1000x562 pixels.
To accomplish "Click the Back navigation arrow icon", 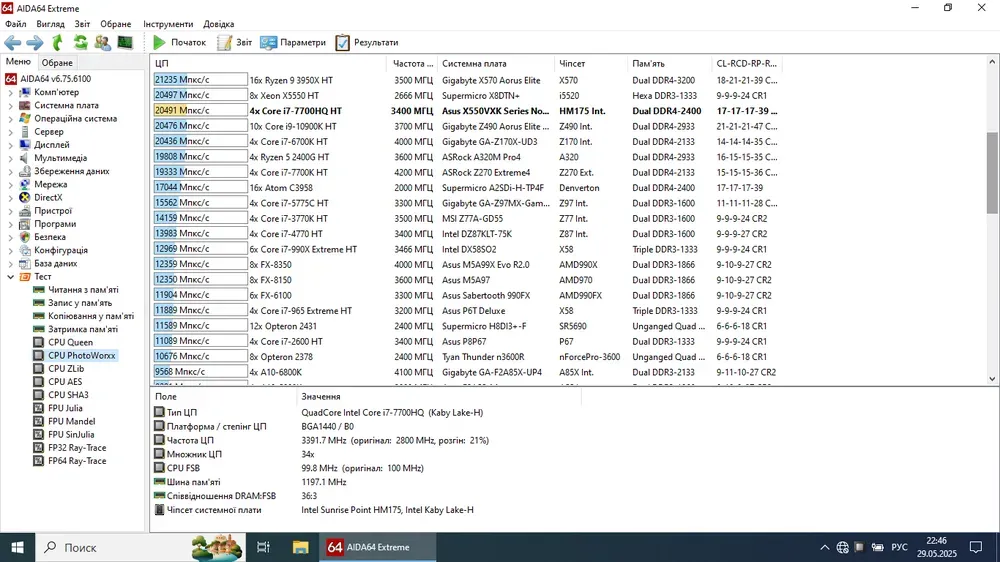I will coord(12,43).
